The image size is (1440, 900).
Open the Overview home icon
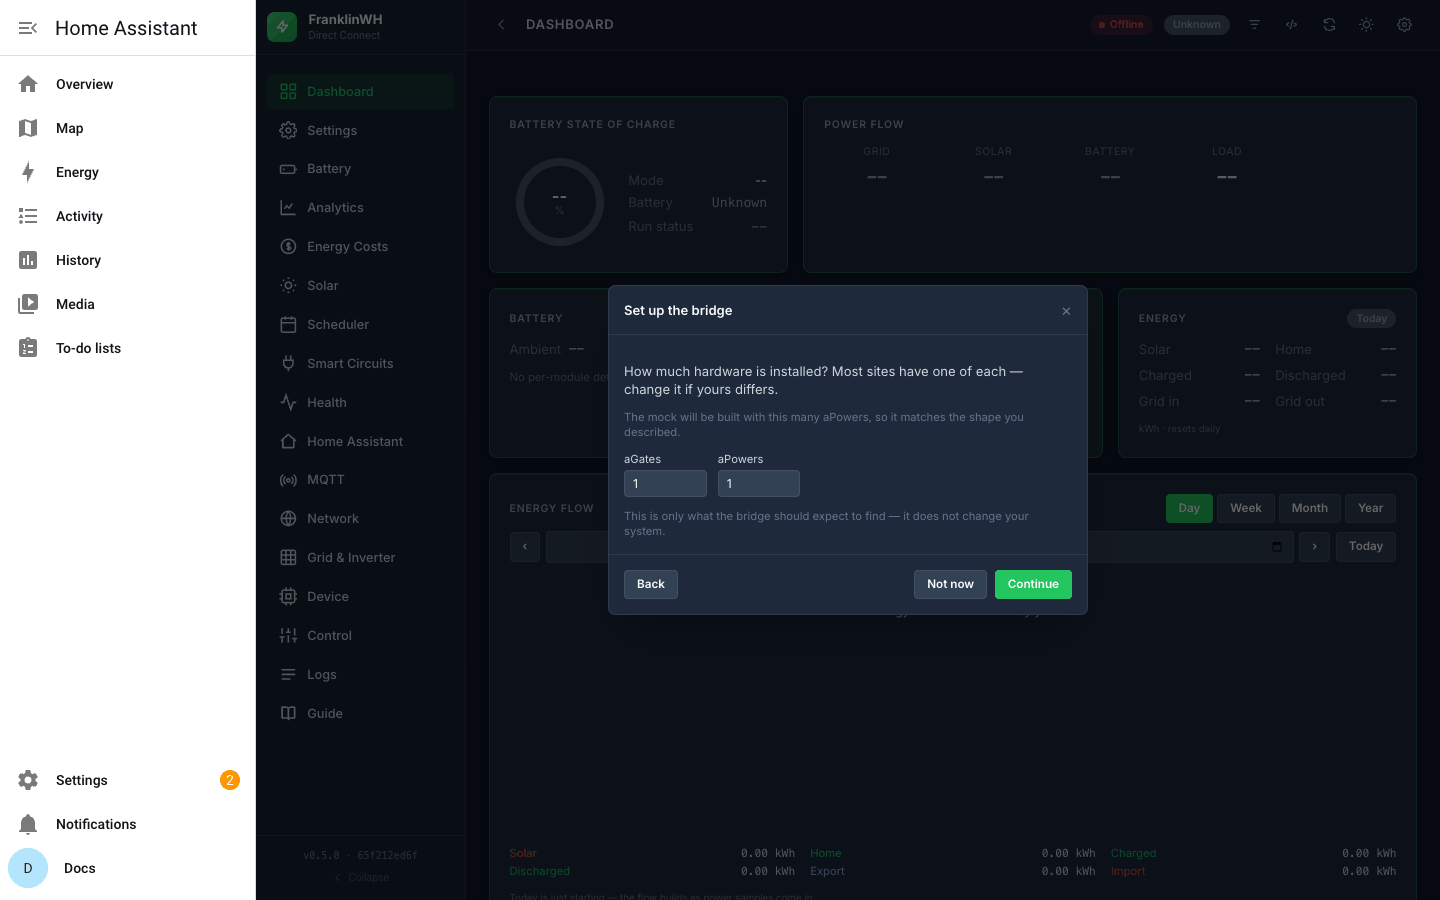28,84
